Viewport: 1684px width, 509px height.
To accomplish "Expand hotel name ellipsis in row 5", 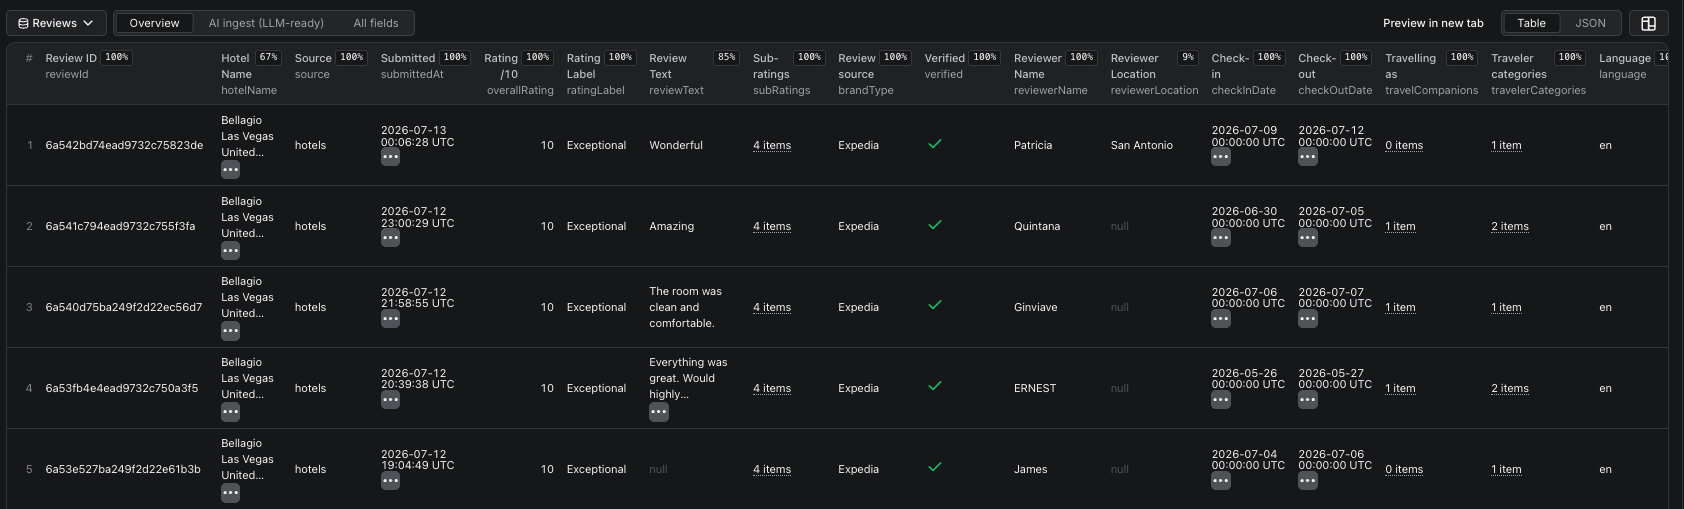I will (x=230, y=493).
